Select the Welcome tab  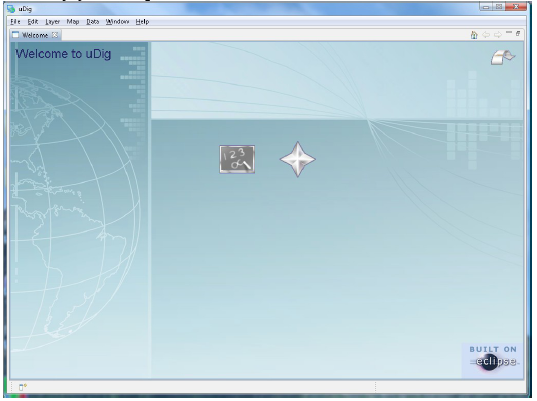tap(35, 35)
